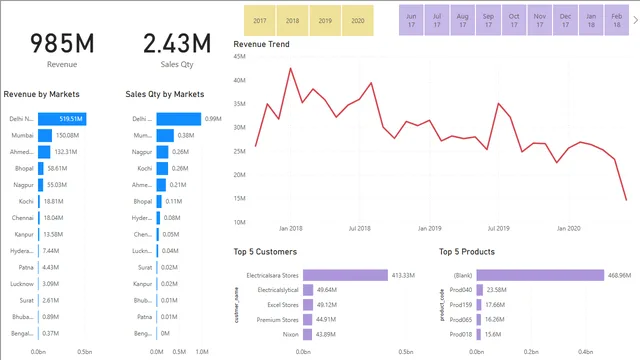
Task: Click the Jul 2019 axis label on Revenue Trend
Action: (499, 229)
